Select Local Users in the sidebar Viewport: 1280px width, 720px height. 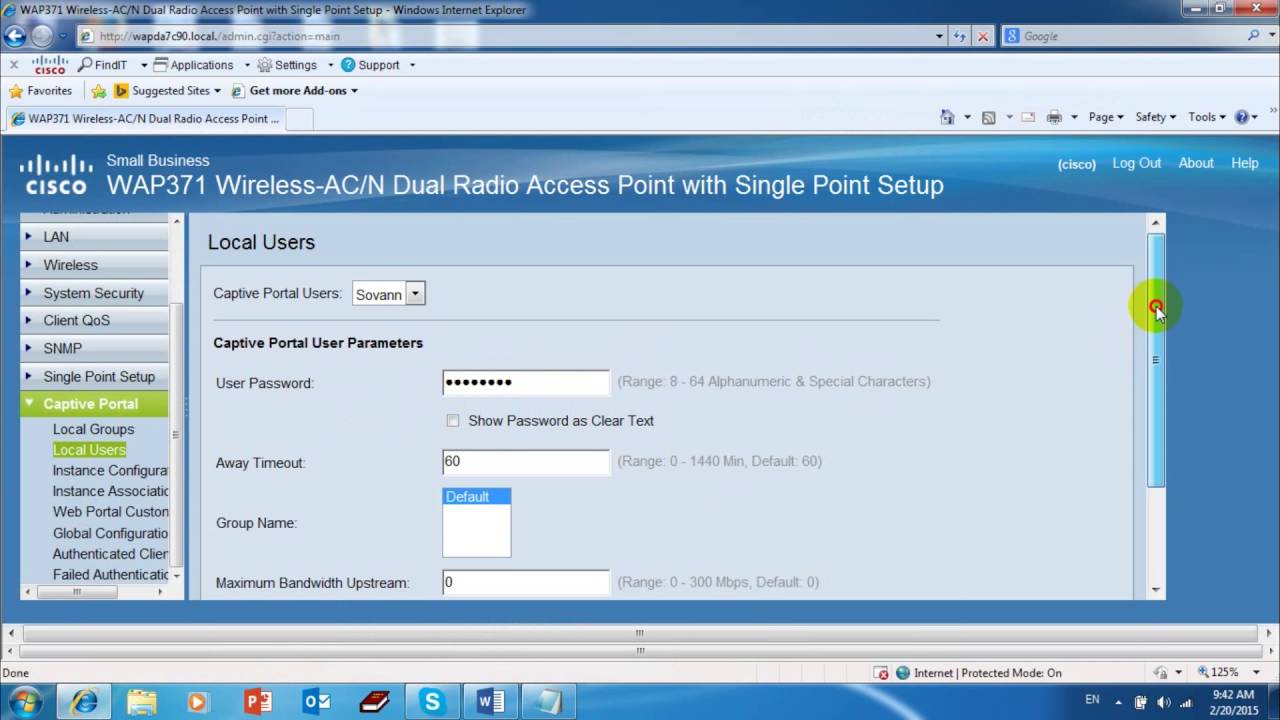pos(89,450)
